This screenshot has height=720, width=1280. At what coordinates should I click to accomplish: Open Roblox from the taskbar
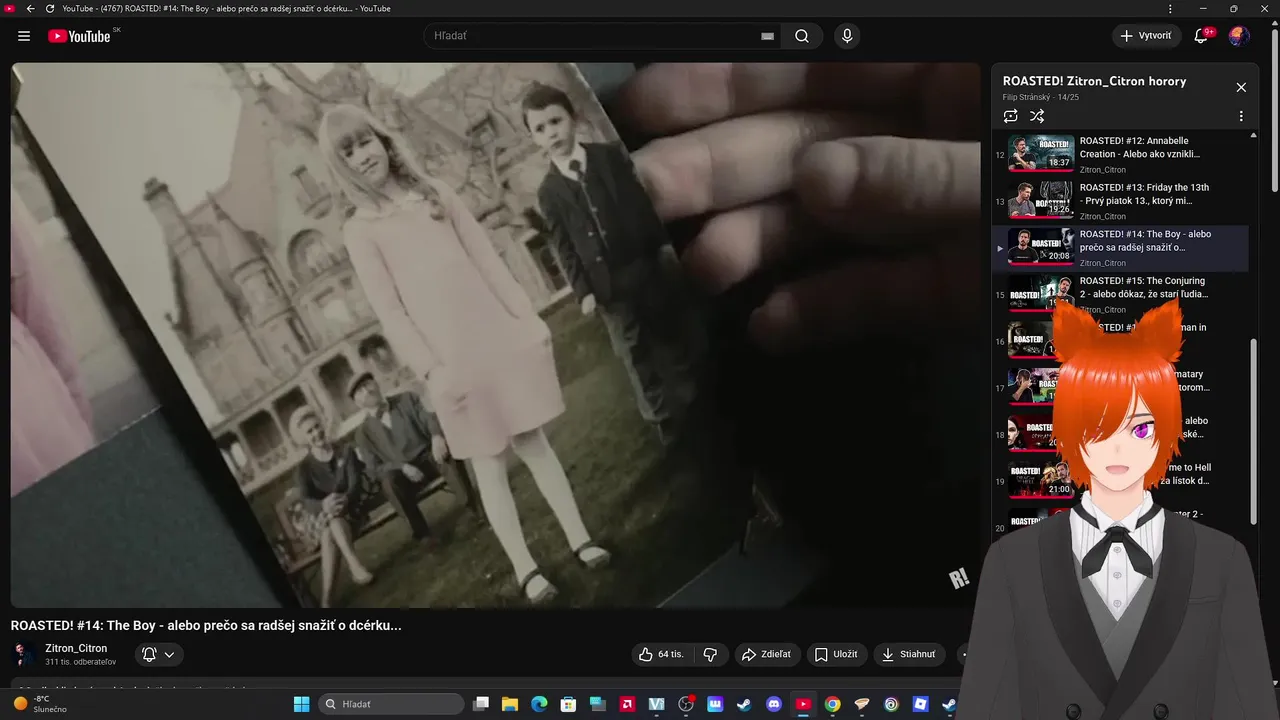(x=920, y=704)
